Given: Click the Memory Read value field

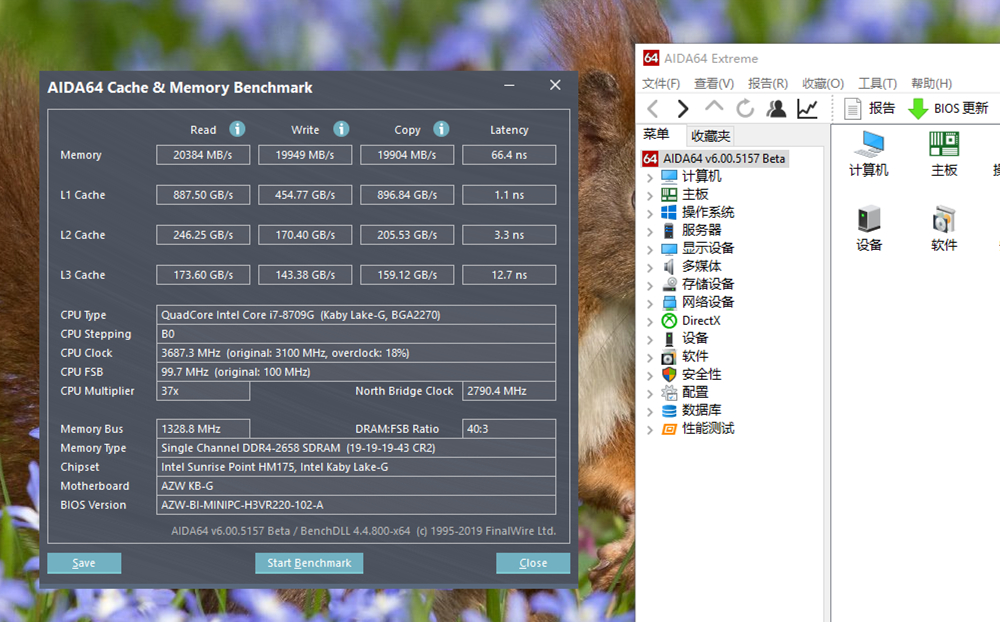Looking at the screenshot, I should point(203,155).
